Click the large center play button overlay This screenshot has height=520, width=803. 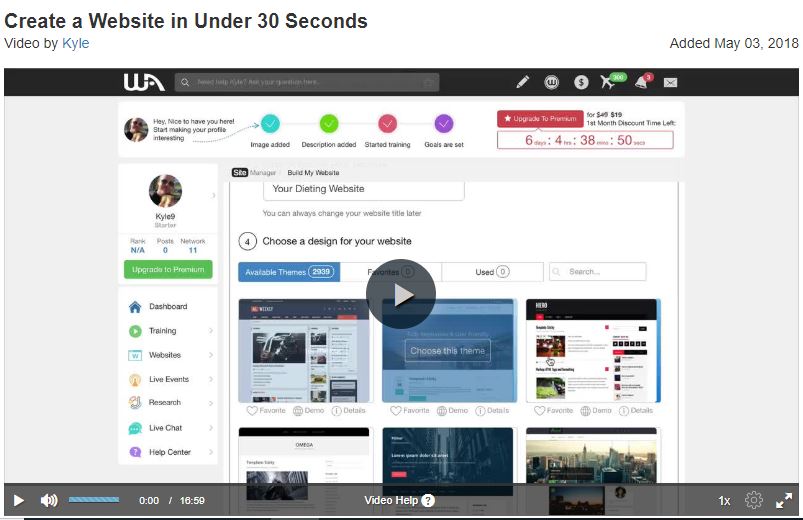[401, 295]
